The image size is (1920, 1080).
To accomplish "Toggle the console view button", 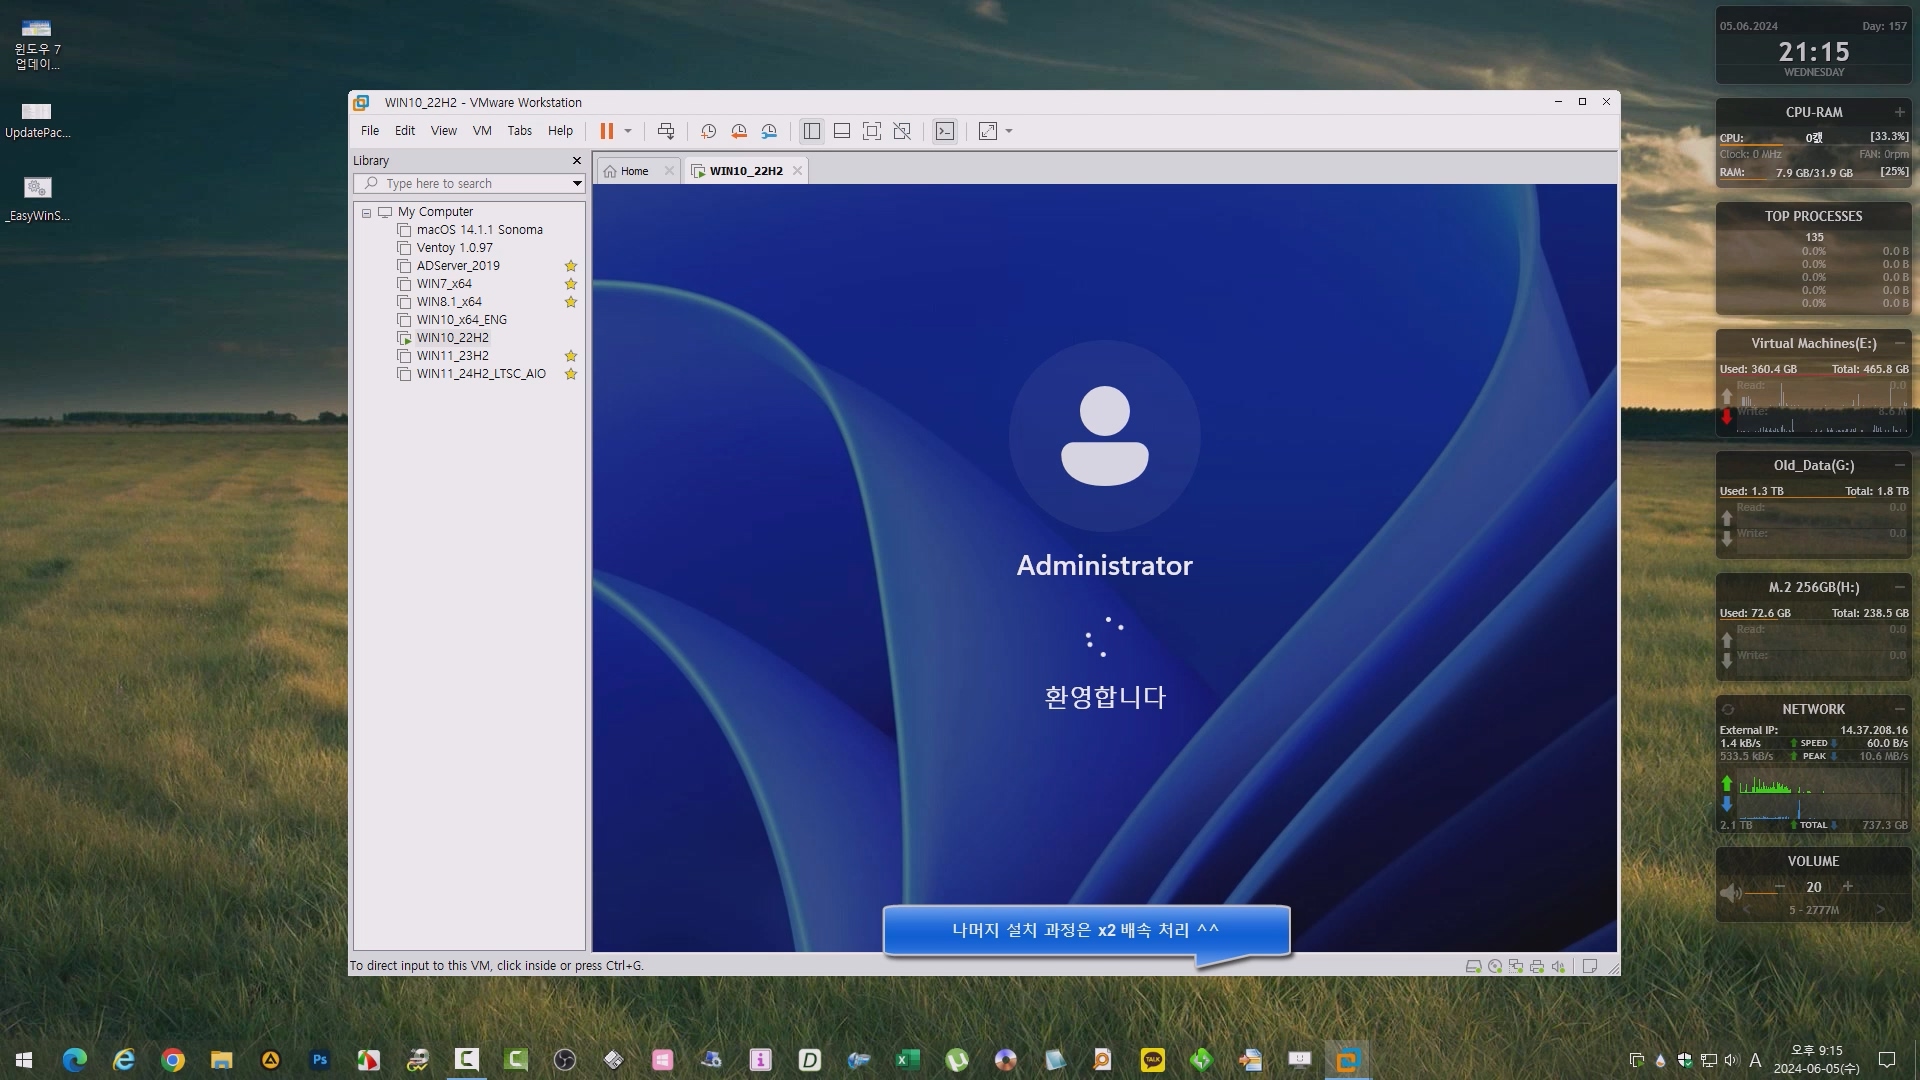I will coord(945,131).
